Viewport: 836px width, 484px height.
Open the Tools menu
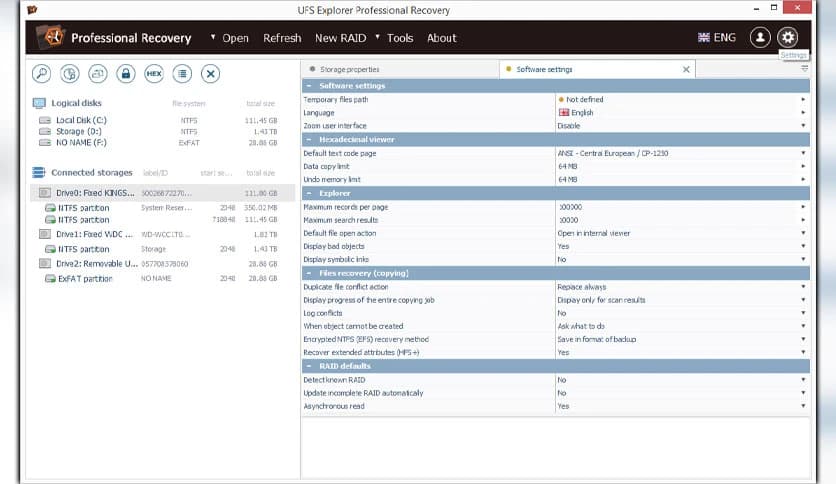point(399,38)
